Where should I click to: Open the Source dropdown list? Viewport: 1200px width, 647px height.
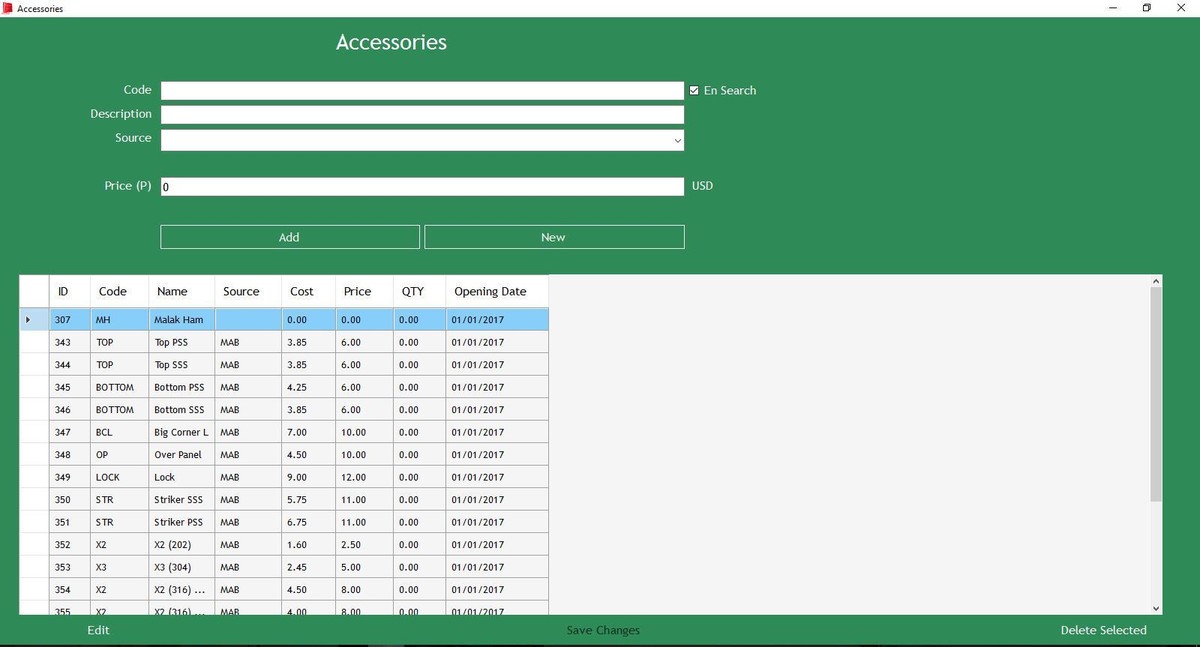(x=677, y=141)
